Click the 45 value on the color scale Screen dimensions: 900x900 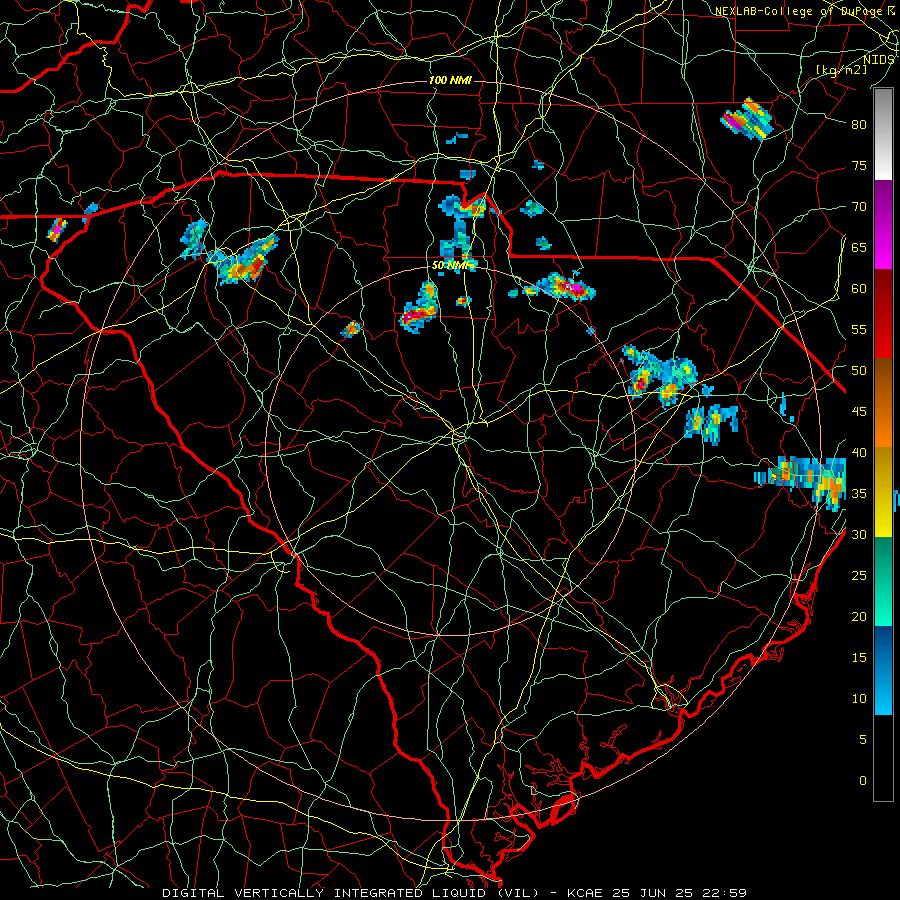[859, 412]
